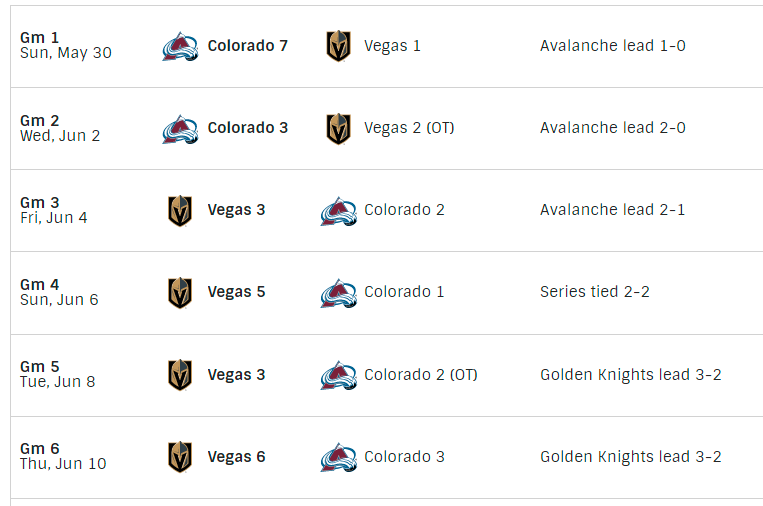Click Avalanche lead 2-1 status text

point(612,210)
